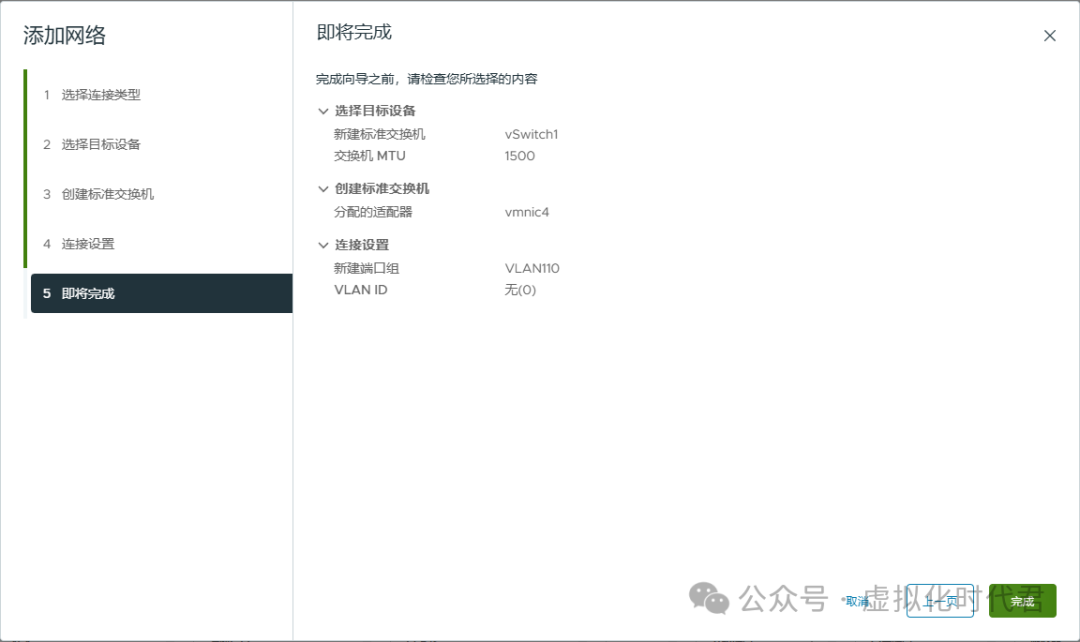
Task: Click the MTU value 1500
Action: click(520, 156)
